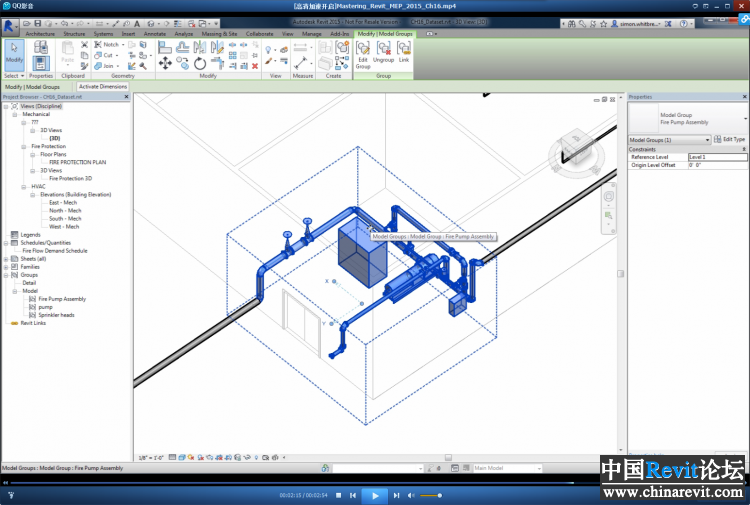This screenshot has height=505, width=750.
Task: Click the Trim/Extend to Corner icon
Action: [217, 63]
